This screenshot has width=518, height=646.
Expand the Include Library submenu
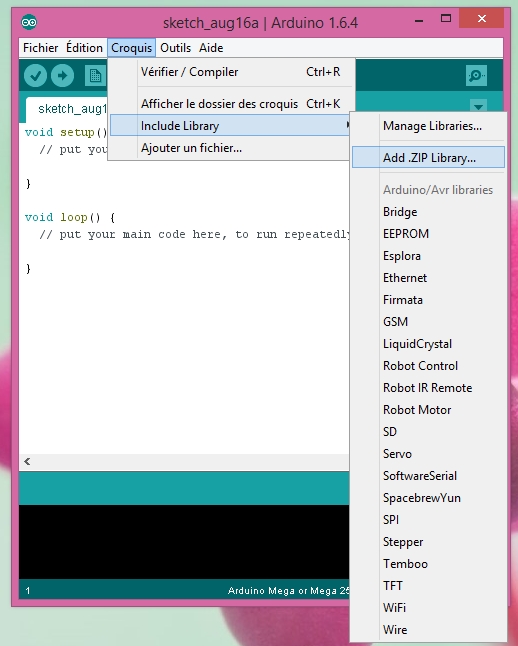[231, 126]
